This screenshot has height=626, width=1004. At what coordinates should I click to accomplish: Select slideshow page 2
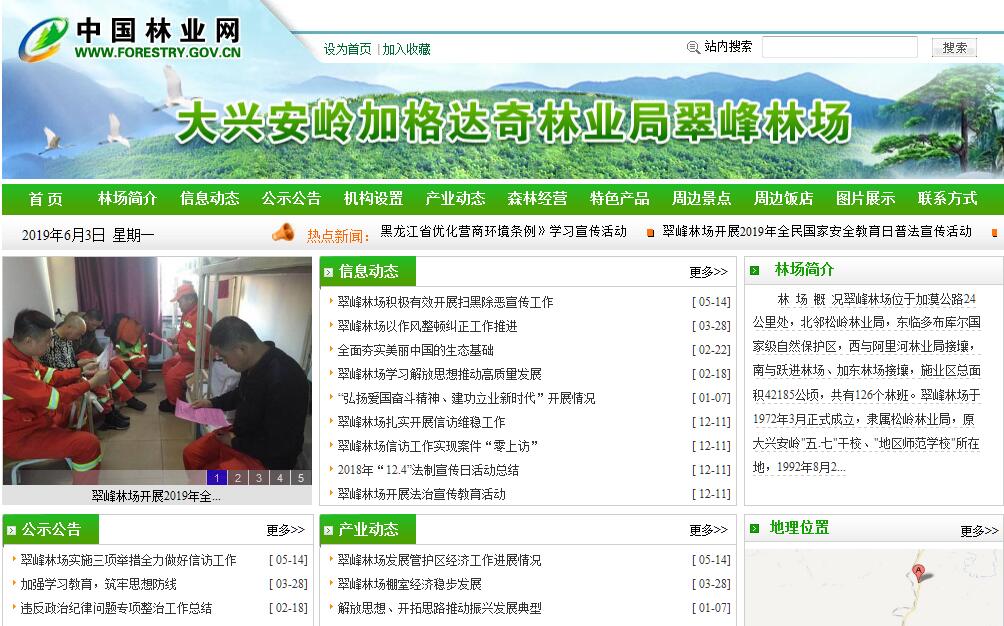click(238, 478)
